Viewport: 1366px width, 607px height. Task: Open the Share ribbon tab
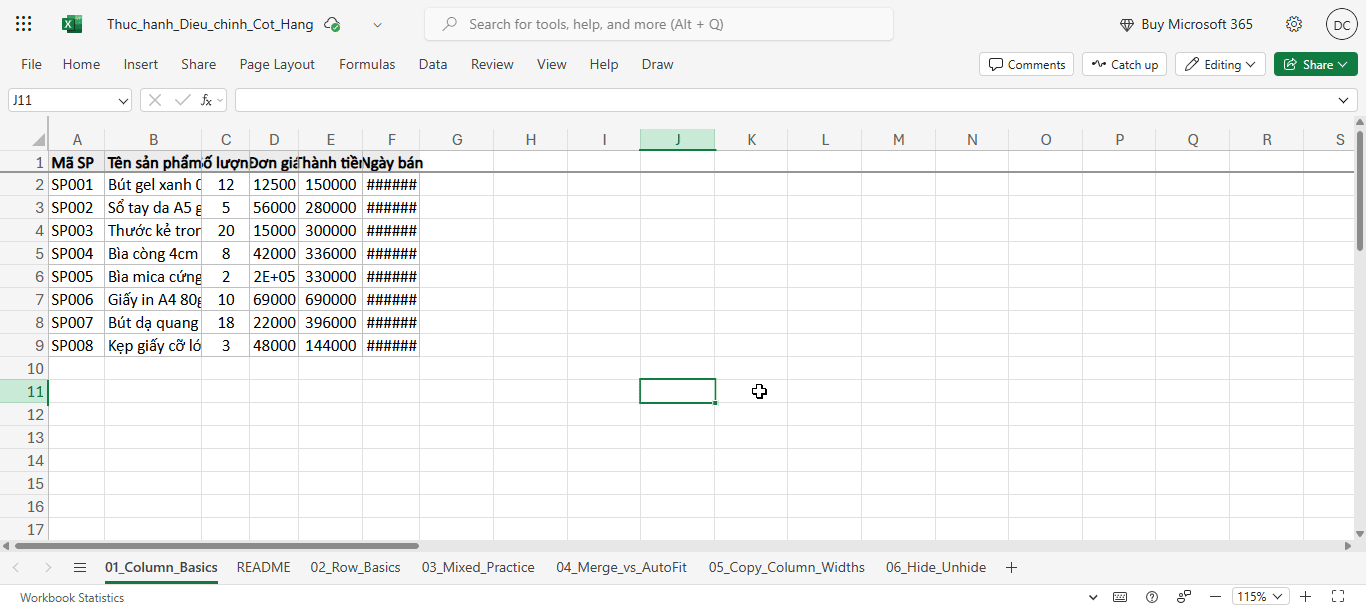tap(198, 64)
